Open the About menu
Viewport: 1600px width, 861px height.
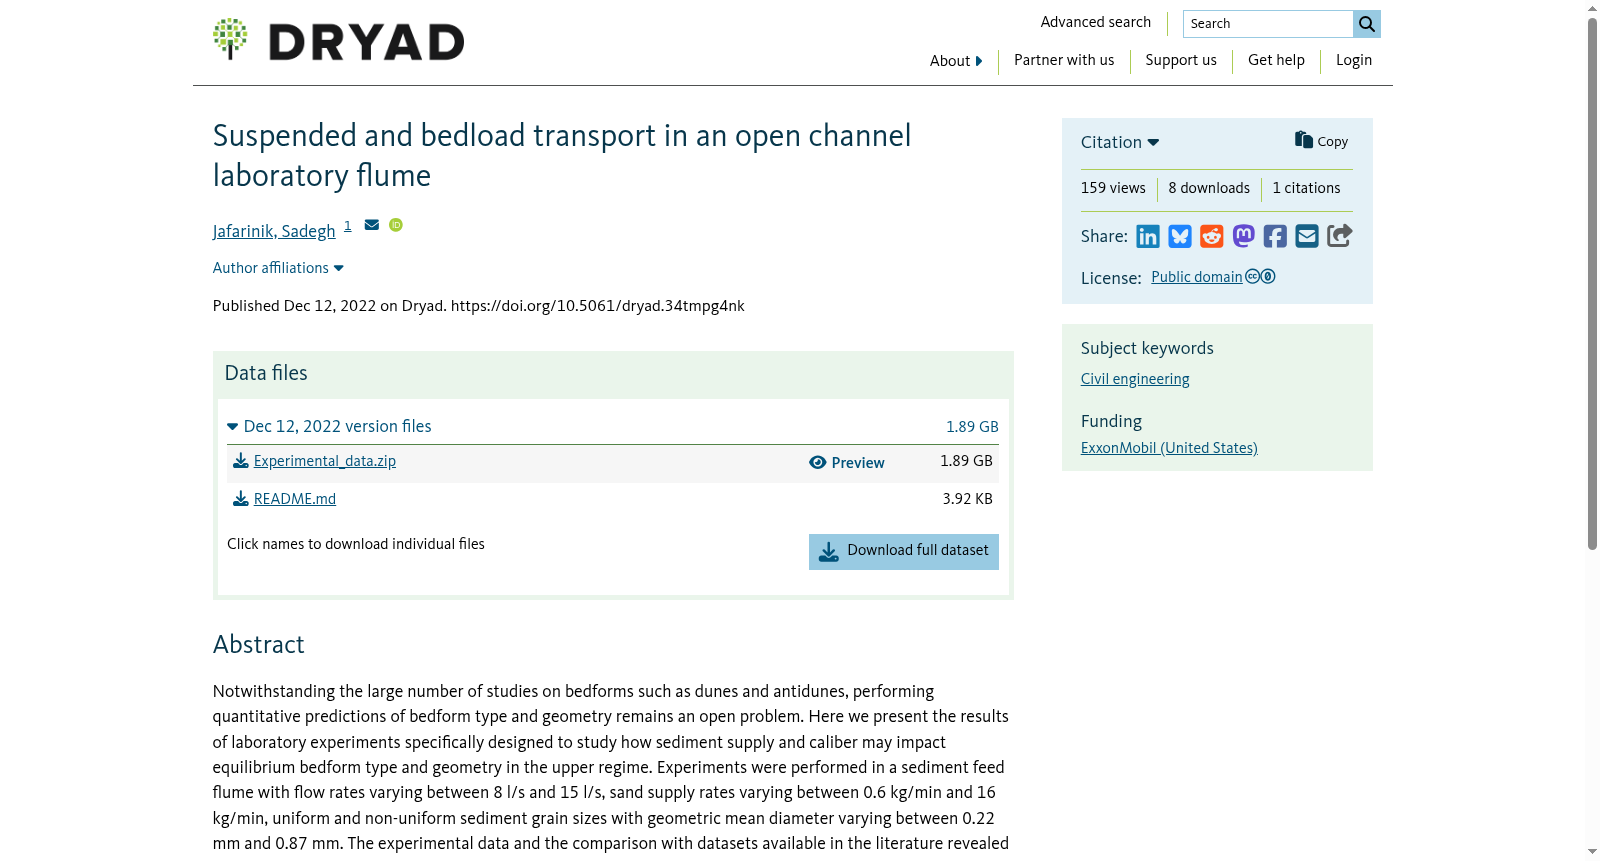(956, 61)
